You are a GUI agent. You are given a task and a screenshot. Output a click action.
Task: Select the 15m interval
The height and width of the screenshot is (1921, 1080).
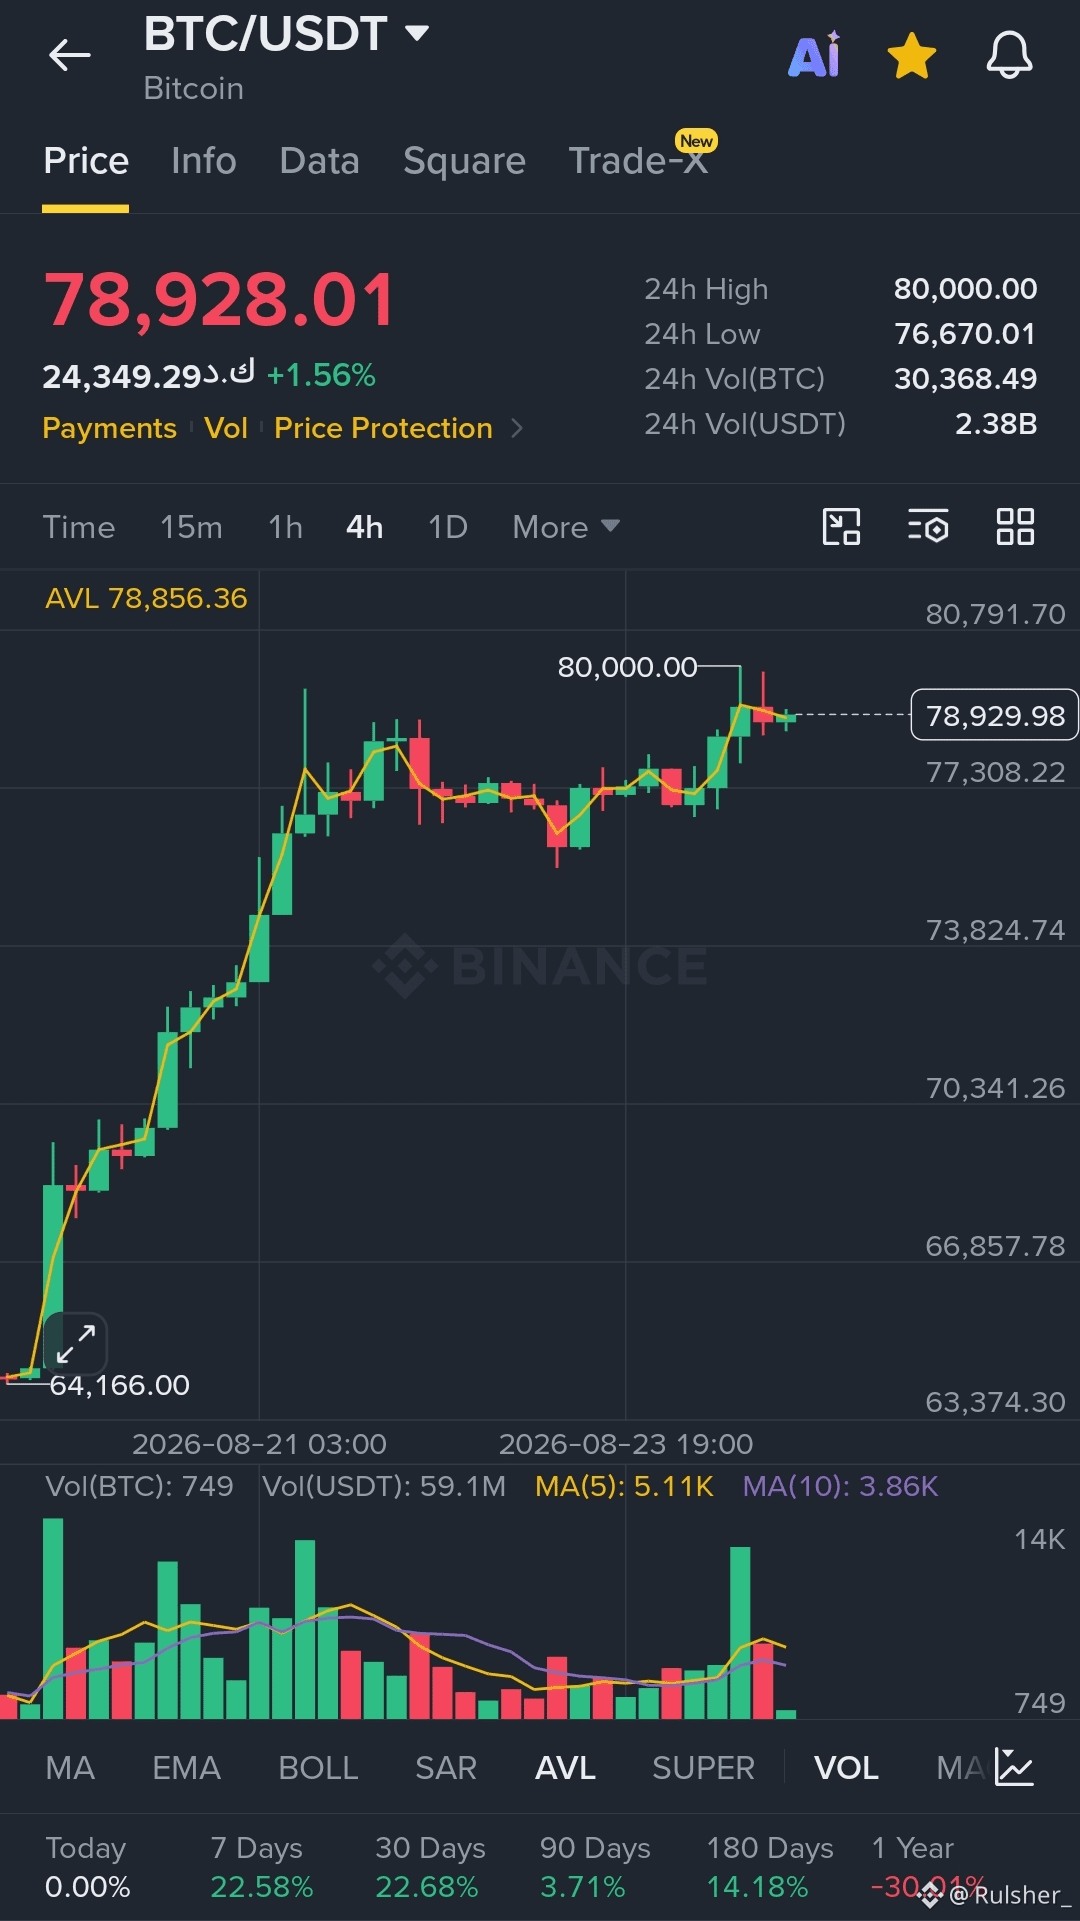[x=191, y=527]
